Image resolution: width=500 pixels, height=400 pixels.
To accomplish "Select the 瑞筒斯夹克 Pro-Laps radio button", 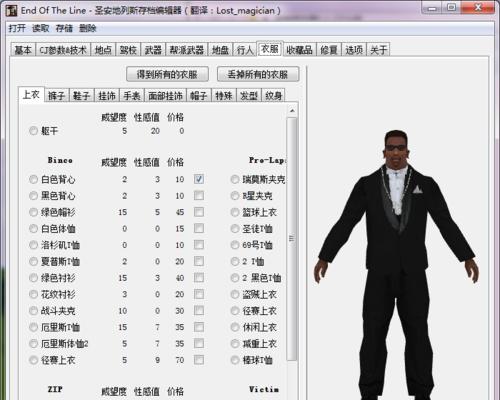I will (x=235, y=179).
